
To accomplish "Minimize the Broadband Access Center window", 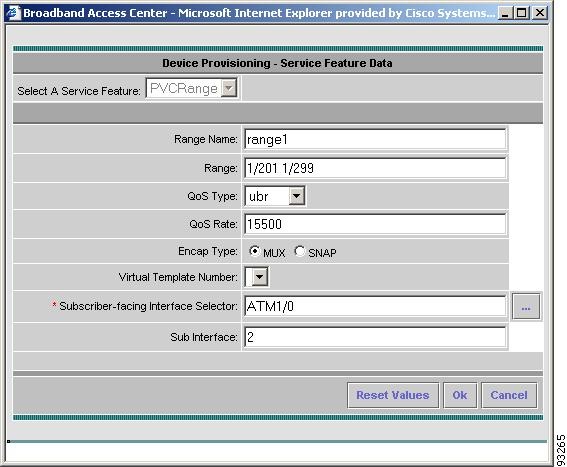I will pyautogui.click(x=505, y=13).
